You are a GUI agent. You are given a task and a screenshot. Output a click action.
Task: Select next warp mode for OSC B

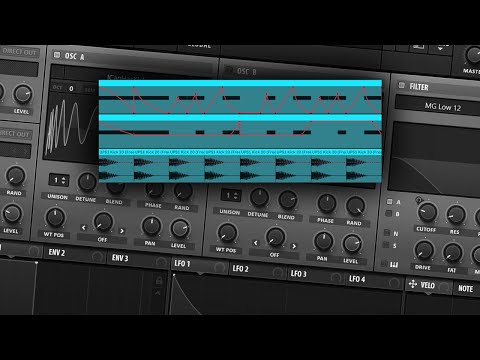tap(294, 246)
